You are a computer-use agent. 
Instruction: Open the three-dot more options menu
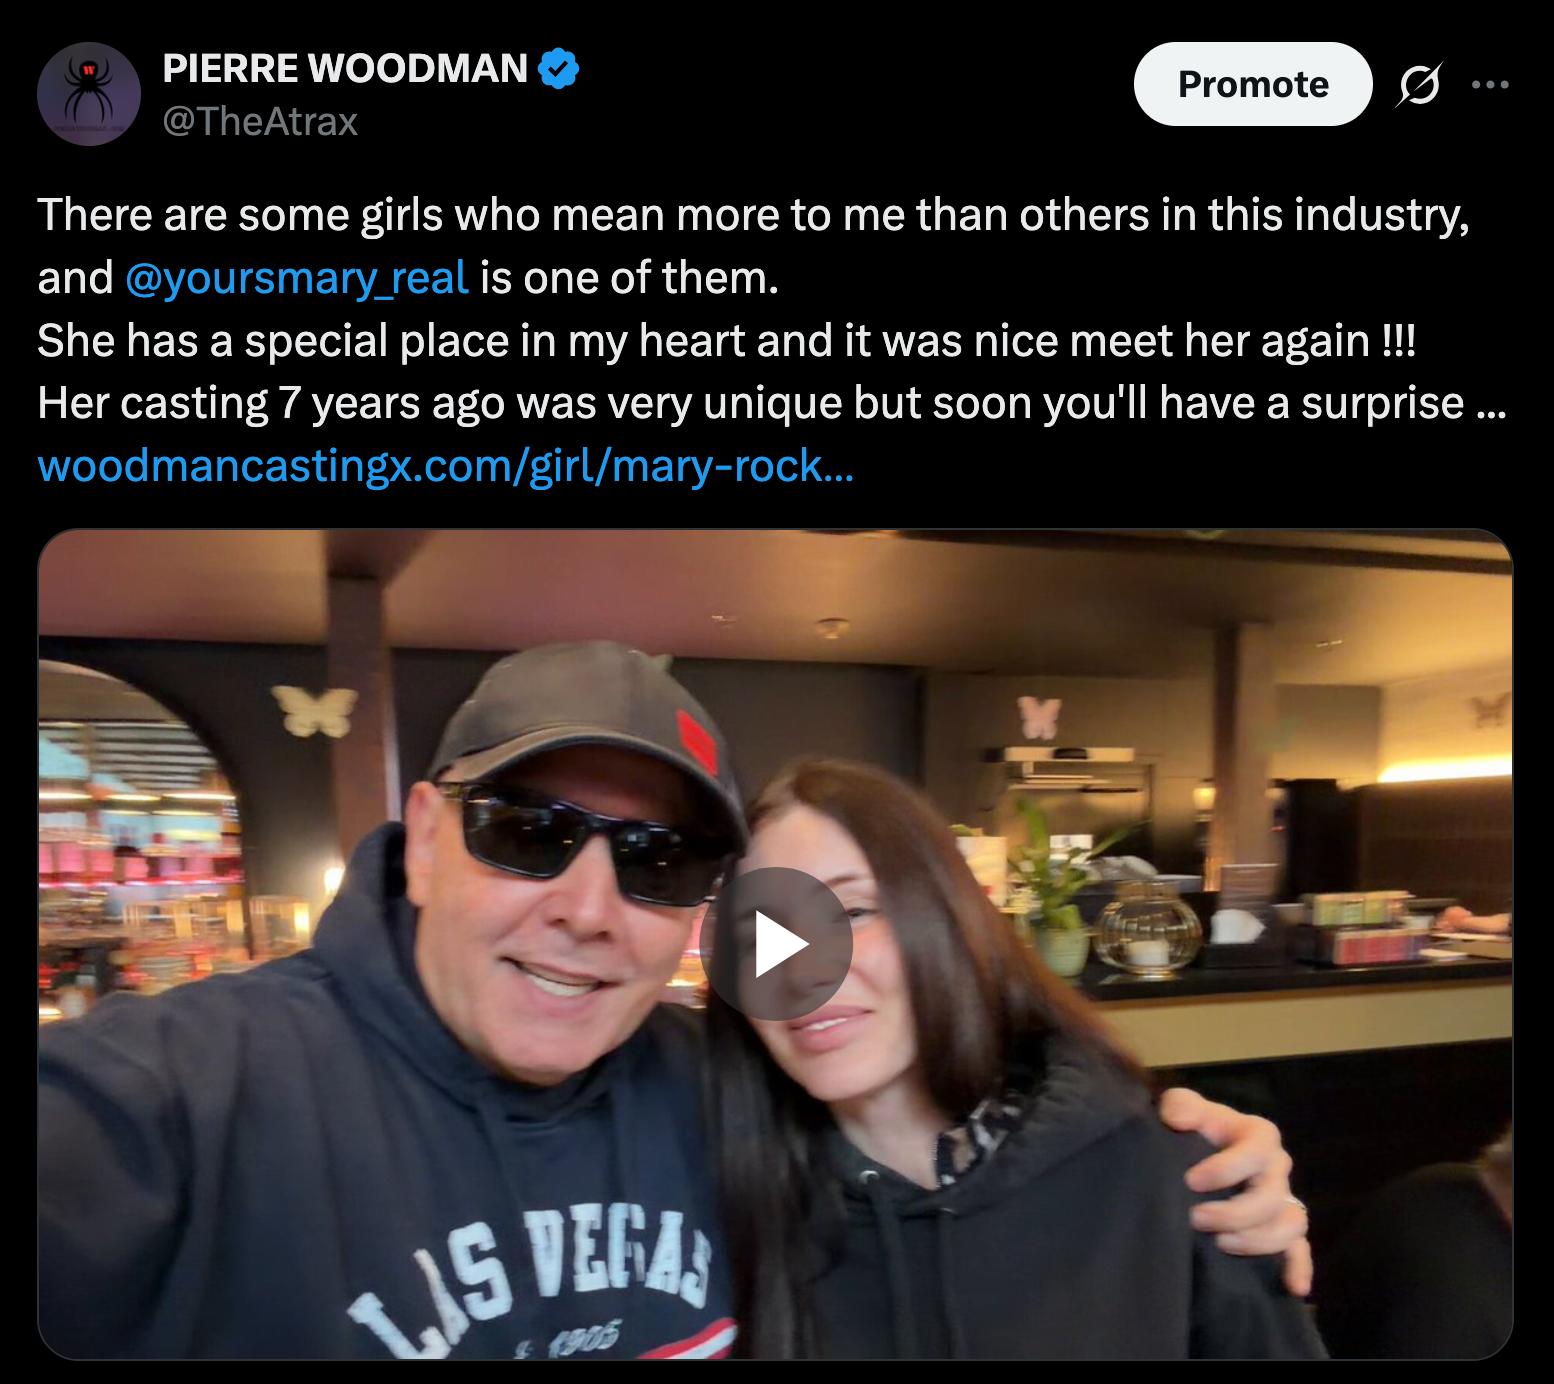(x=1490, y=84)
